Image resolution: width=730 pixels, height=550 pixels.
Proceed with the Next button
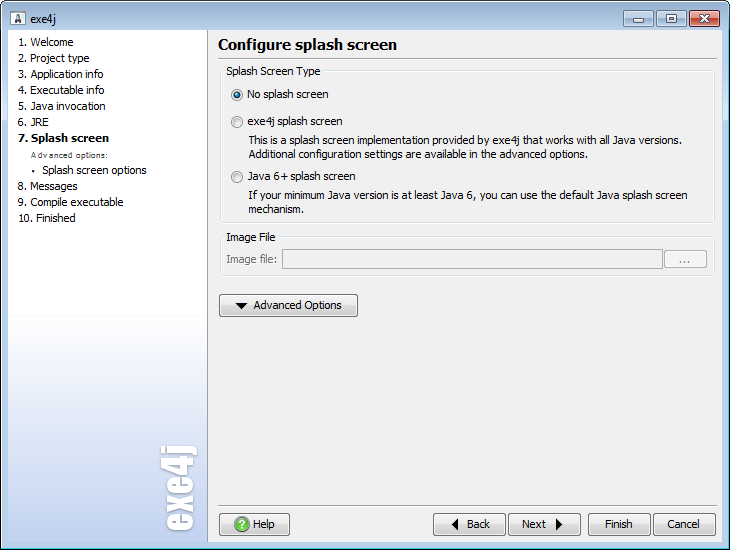point(544,524)
